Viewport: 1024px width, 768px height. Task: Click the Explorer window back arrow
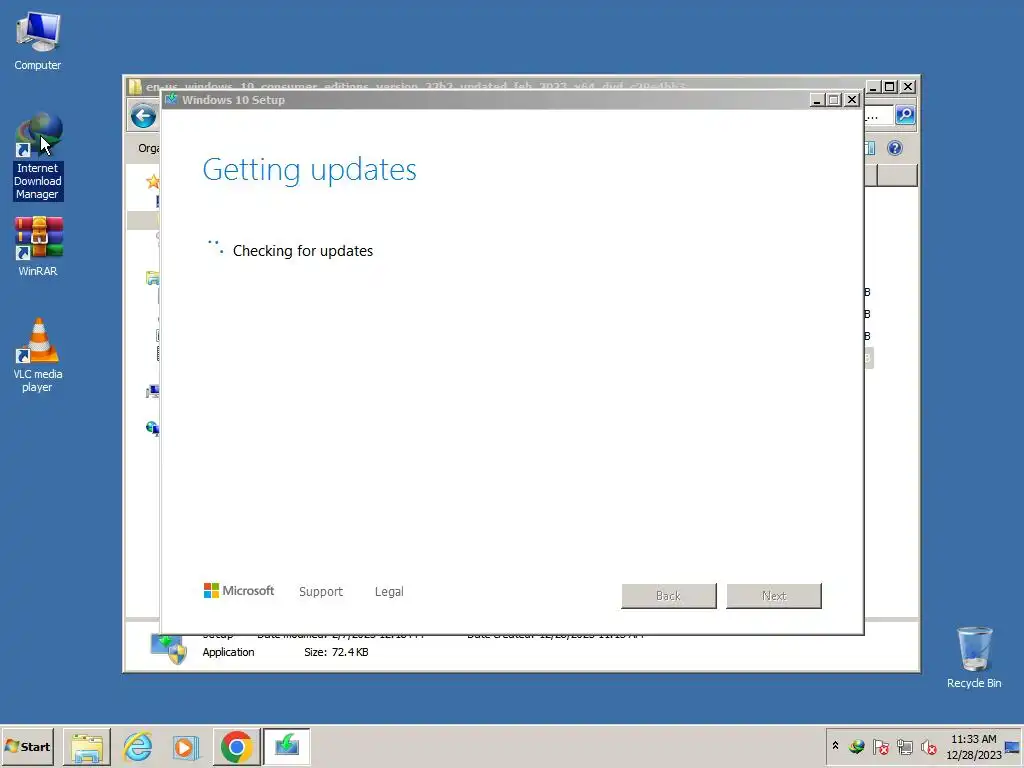(x=143, y=117)
